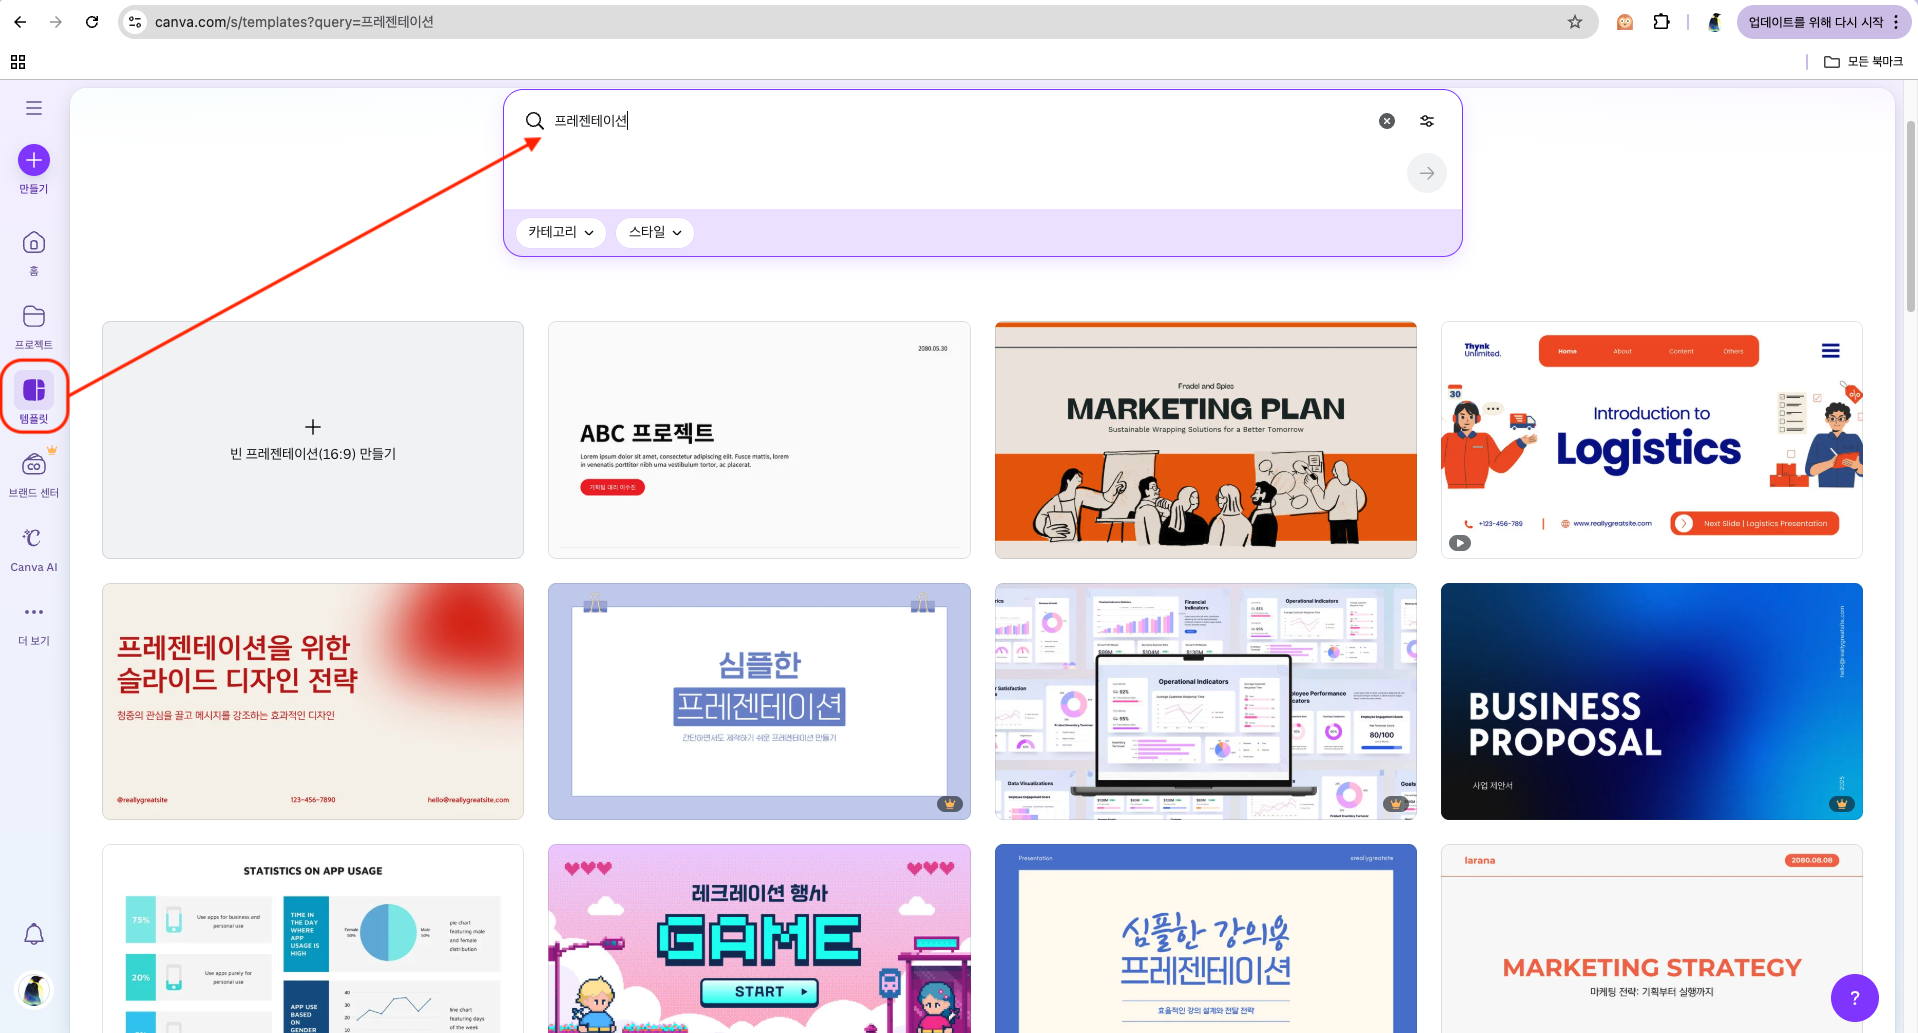
Task: Open the Home icon in sidebar
Action: pos(34,243)
